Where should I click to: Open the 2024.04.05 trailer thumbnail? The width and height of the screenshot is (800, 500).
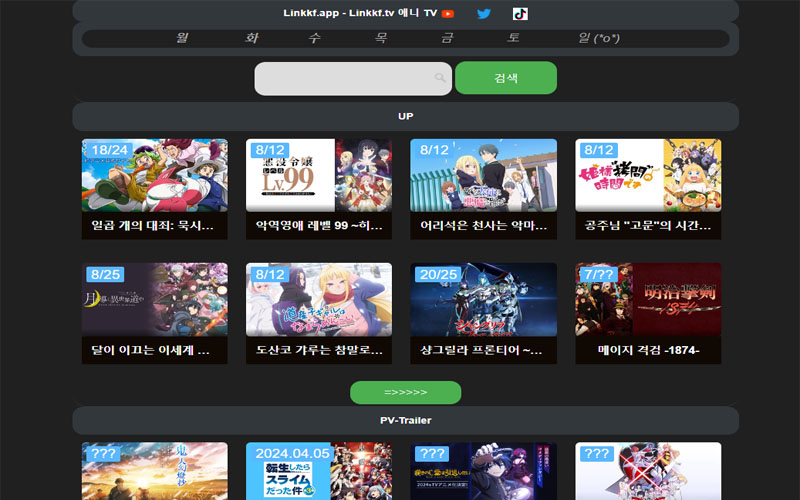tap(319, 471)
